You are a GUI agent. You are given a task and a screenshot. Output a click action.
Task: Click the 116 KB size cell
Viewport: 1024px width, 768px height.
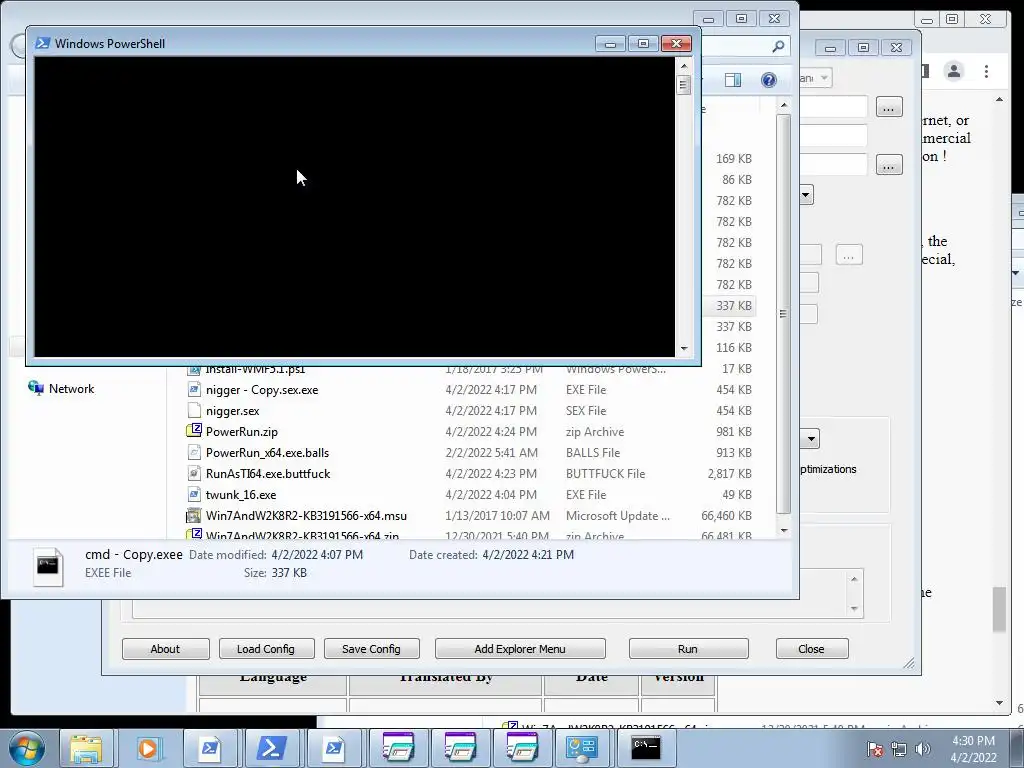pyautogui.click(x=733, y=347)
